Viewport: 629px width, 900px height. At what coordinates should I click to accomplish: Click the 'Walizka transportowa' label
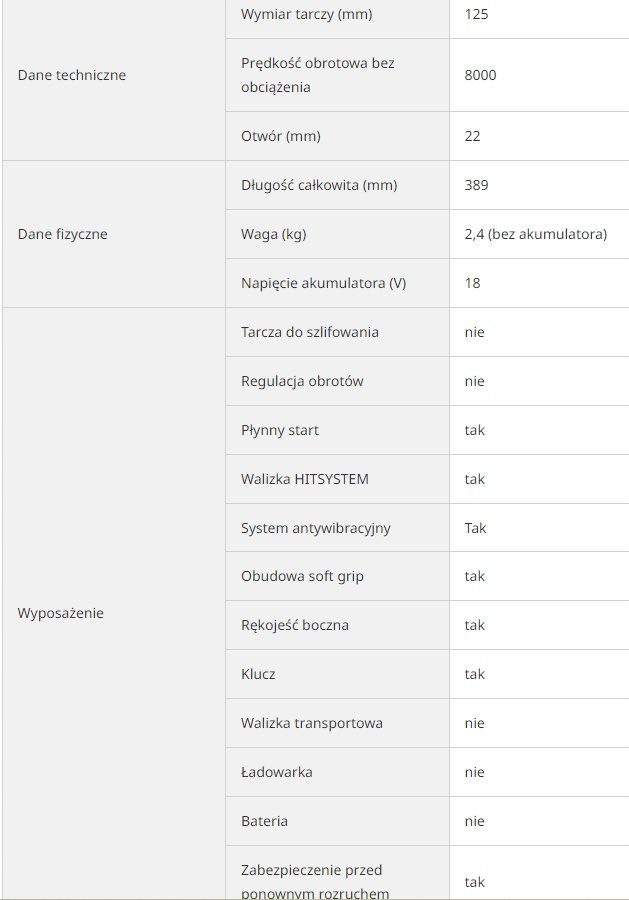[312, 723]
